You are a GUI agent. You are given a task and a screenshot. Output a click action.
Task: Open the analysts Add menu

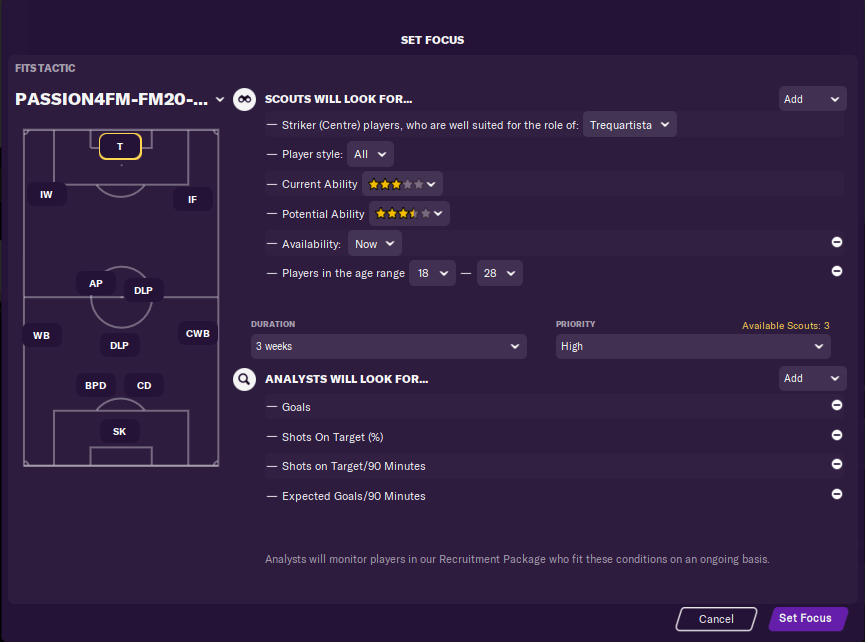pos(812,378)
